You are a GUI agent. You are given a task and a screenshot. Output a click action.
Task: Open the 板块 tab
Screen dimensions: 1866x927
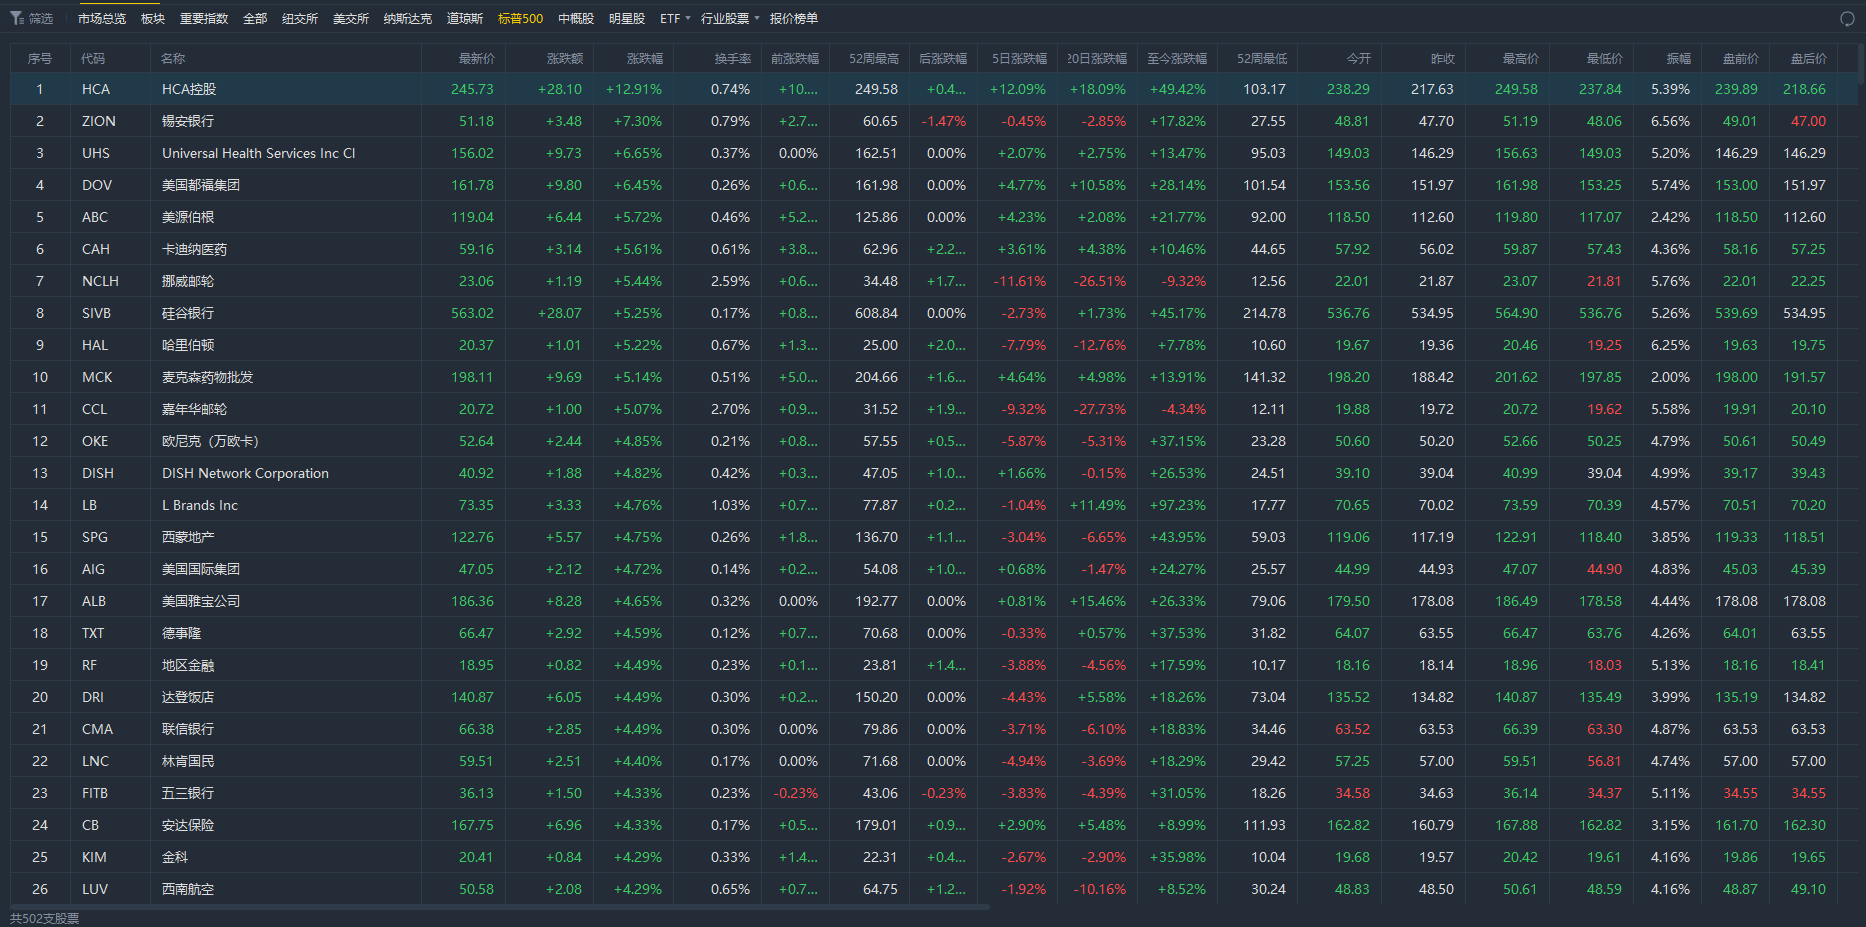[x=153, y=18]
